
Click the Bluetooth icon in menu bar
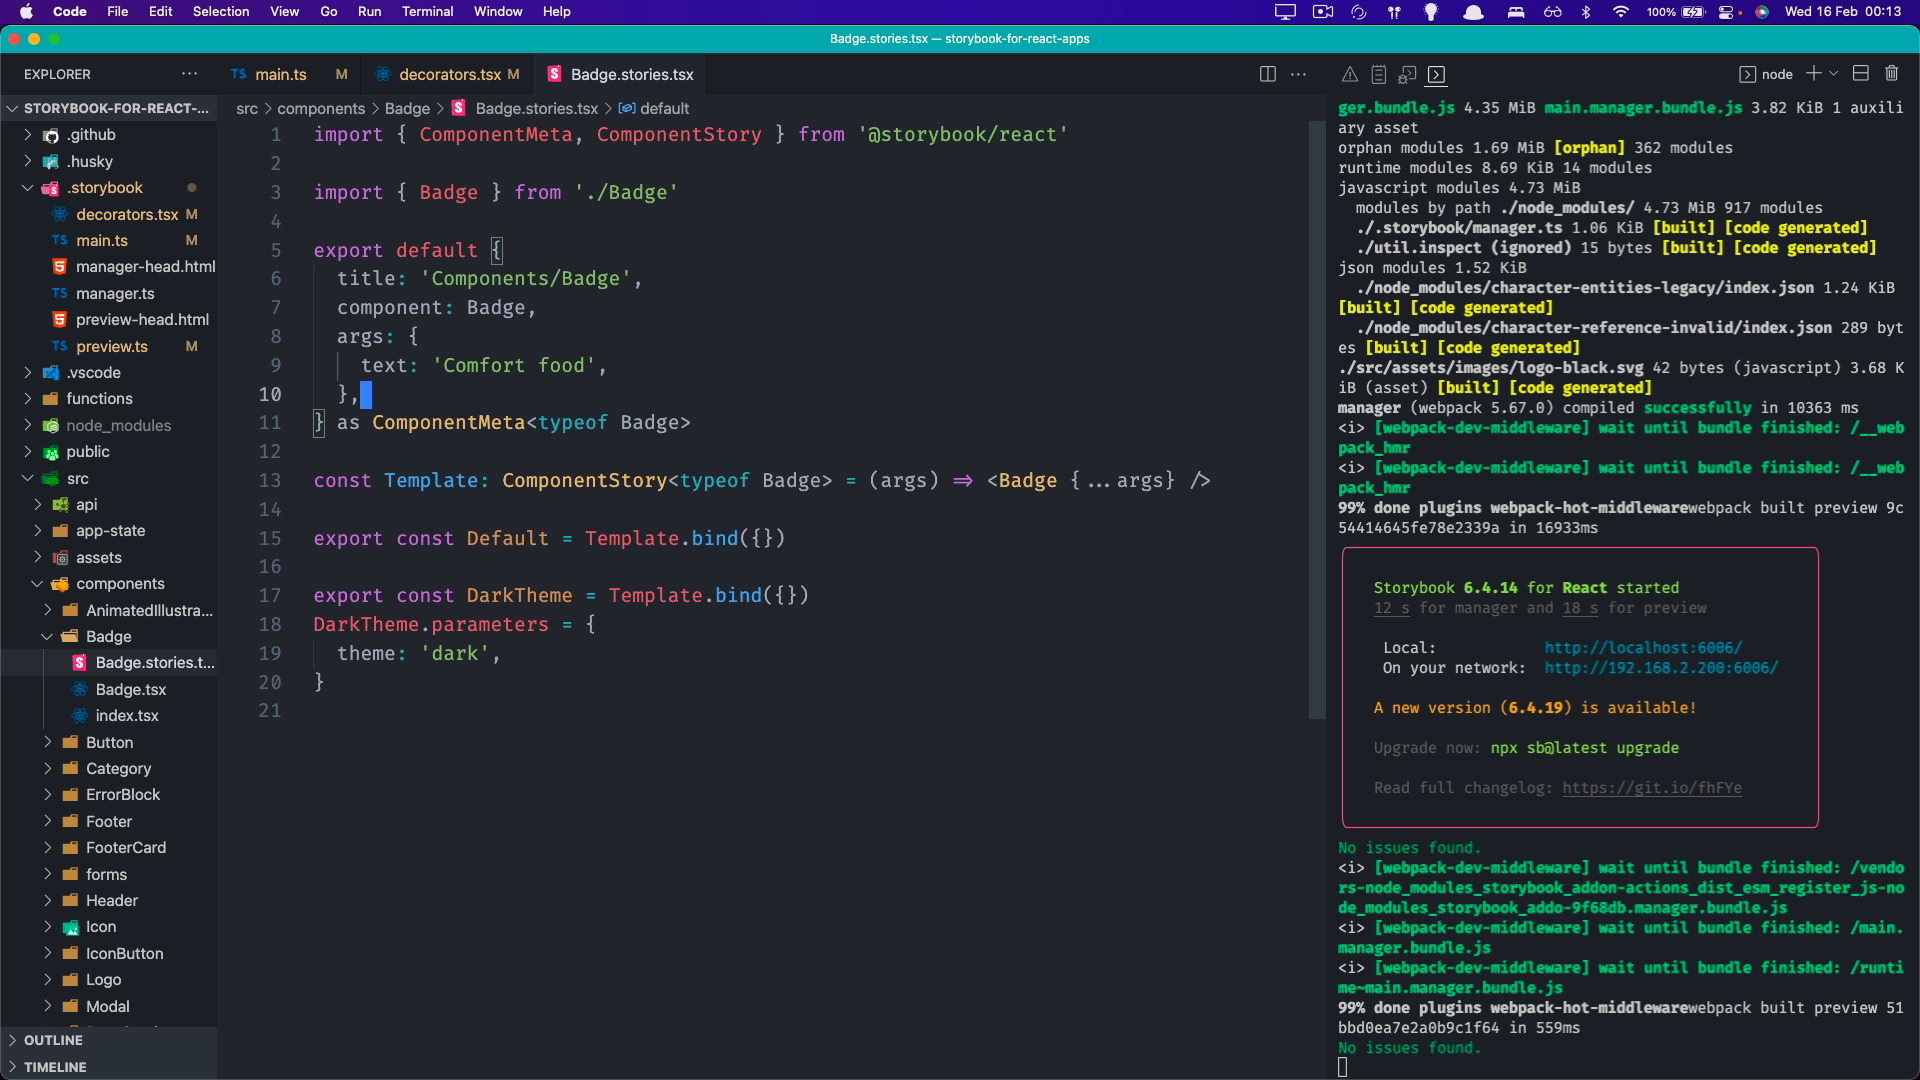[1585, 12]
